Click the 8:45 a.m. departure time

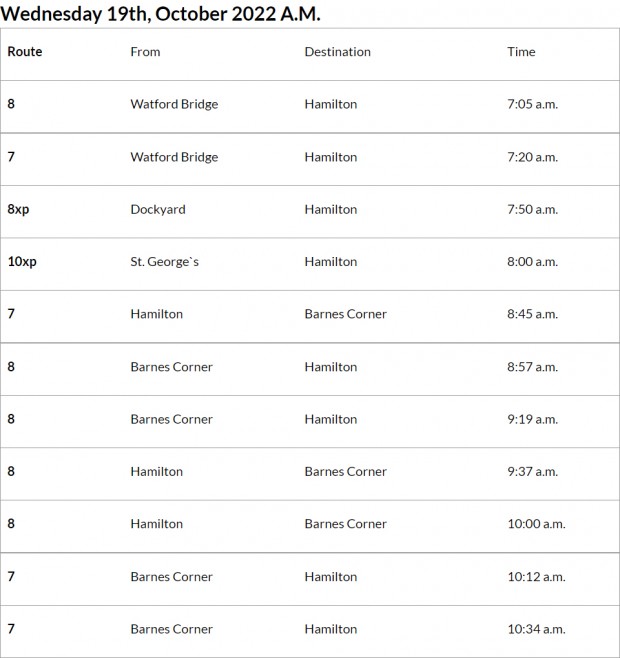tap(532, 314)
